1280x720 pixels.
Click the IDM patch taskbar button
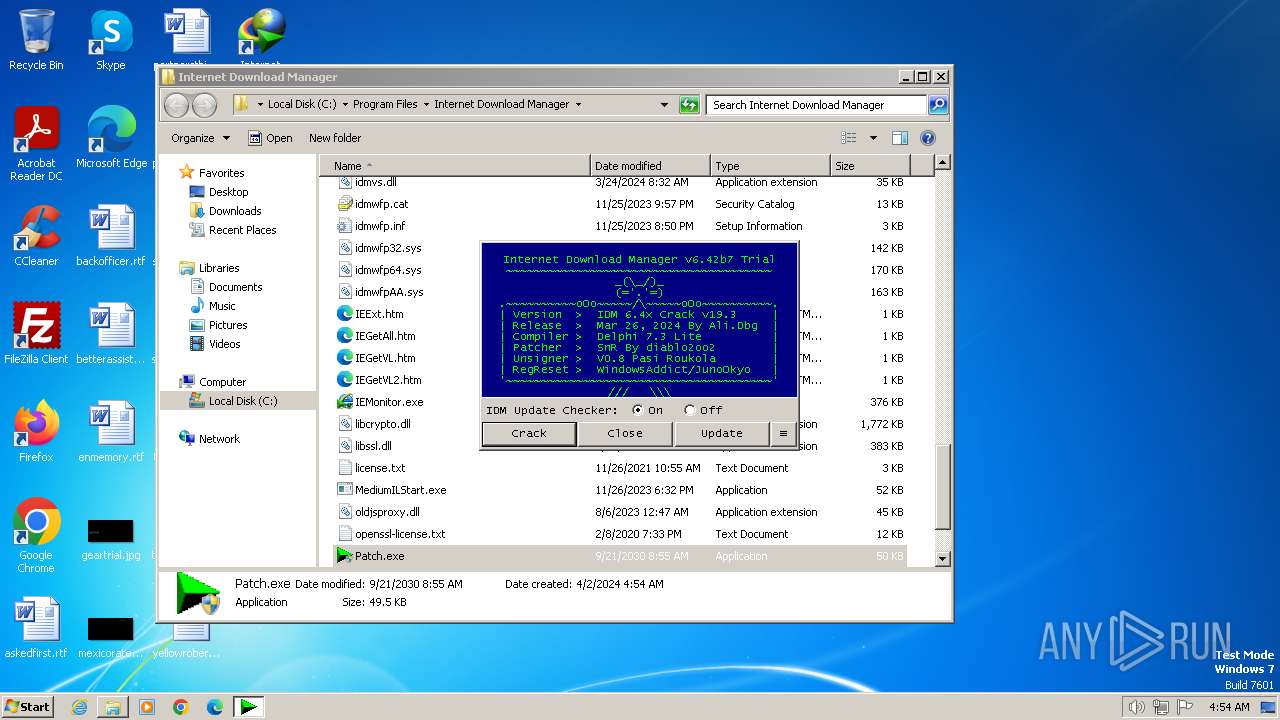(248, 707)
